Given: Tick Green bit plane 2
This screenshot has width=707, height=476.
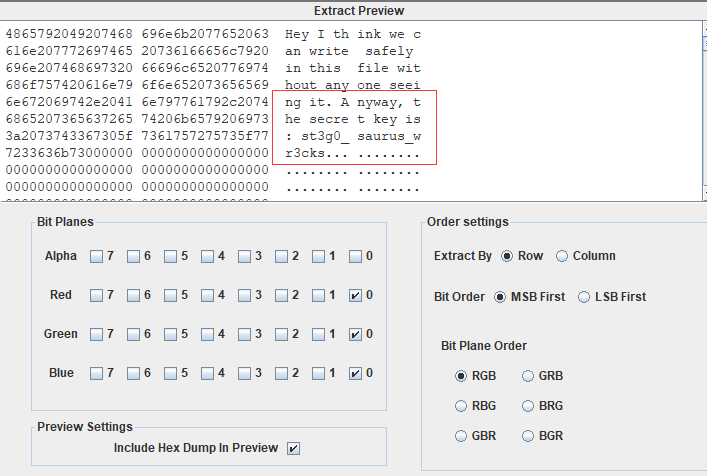Looking at the screenshot, I should coord(281,334).
